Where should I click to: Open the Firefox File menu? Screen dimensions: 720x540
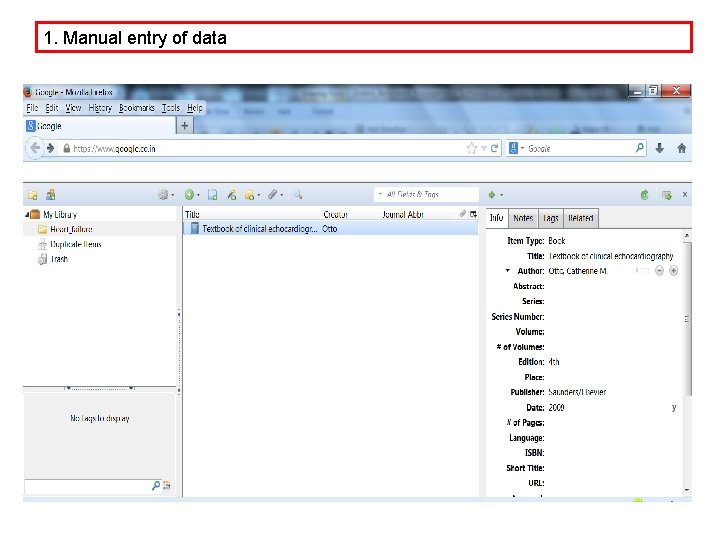[32, 108]
